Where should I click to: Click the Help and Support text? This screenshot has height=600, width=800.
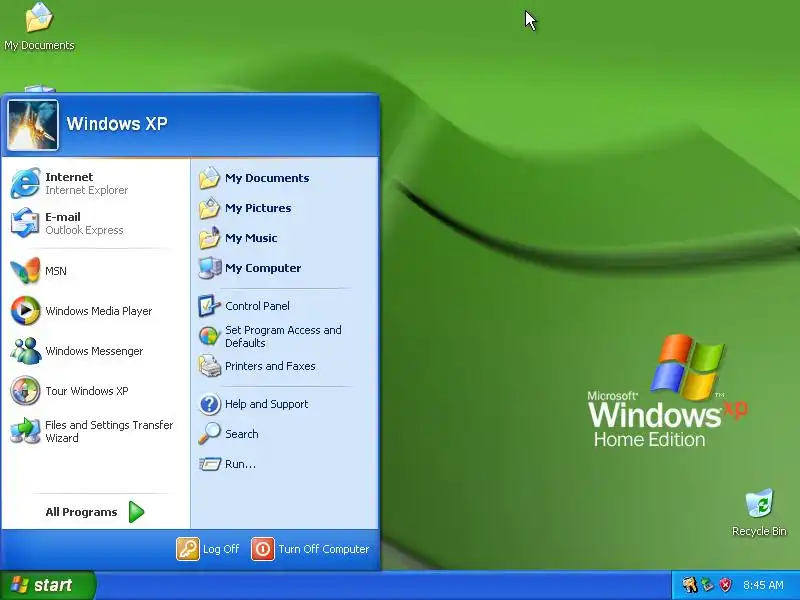[266, 404]
